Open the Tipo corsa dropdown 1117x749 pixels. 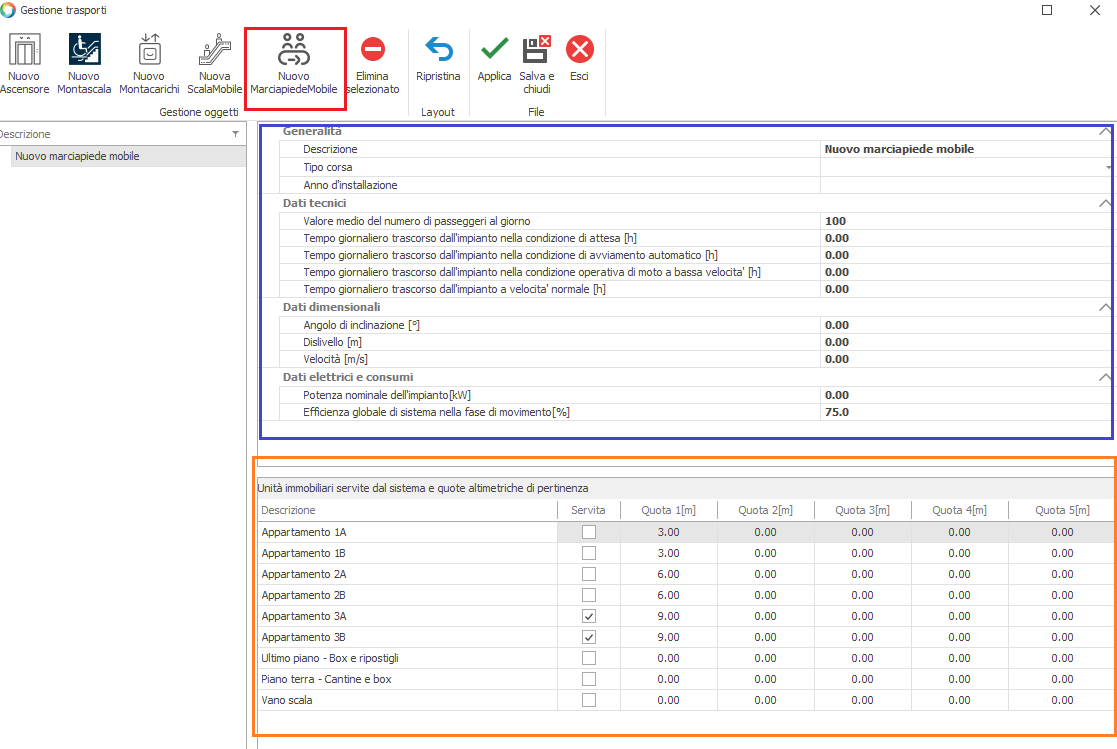click(1109, 167)
